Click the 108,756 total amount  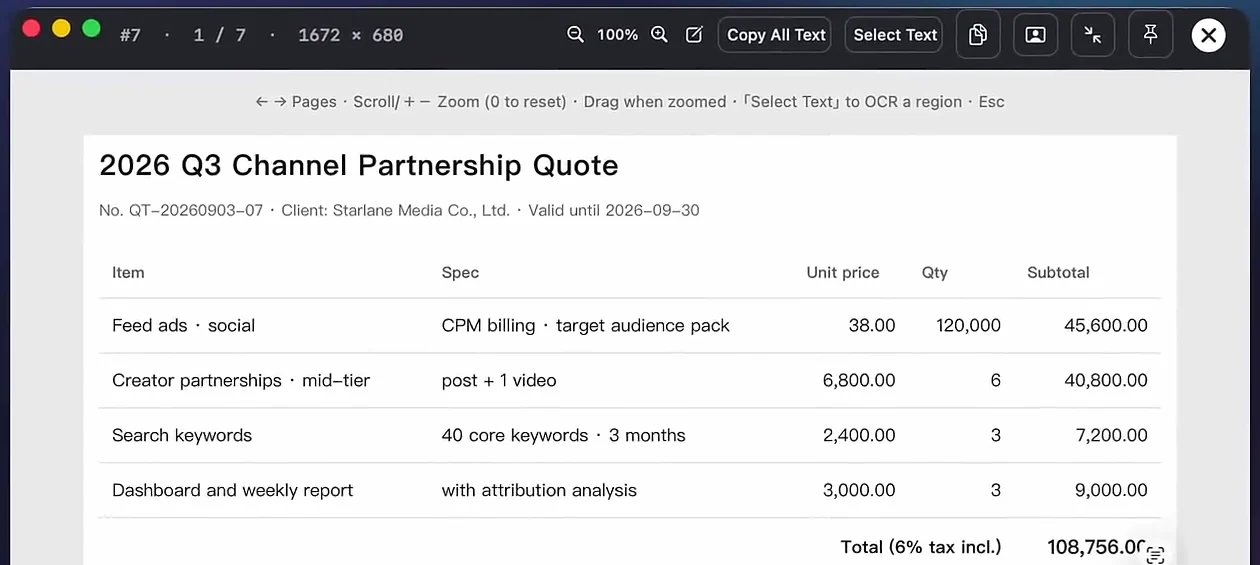click(x=1097, y=547)
